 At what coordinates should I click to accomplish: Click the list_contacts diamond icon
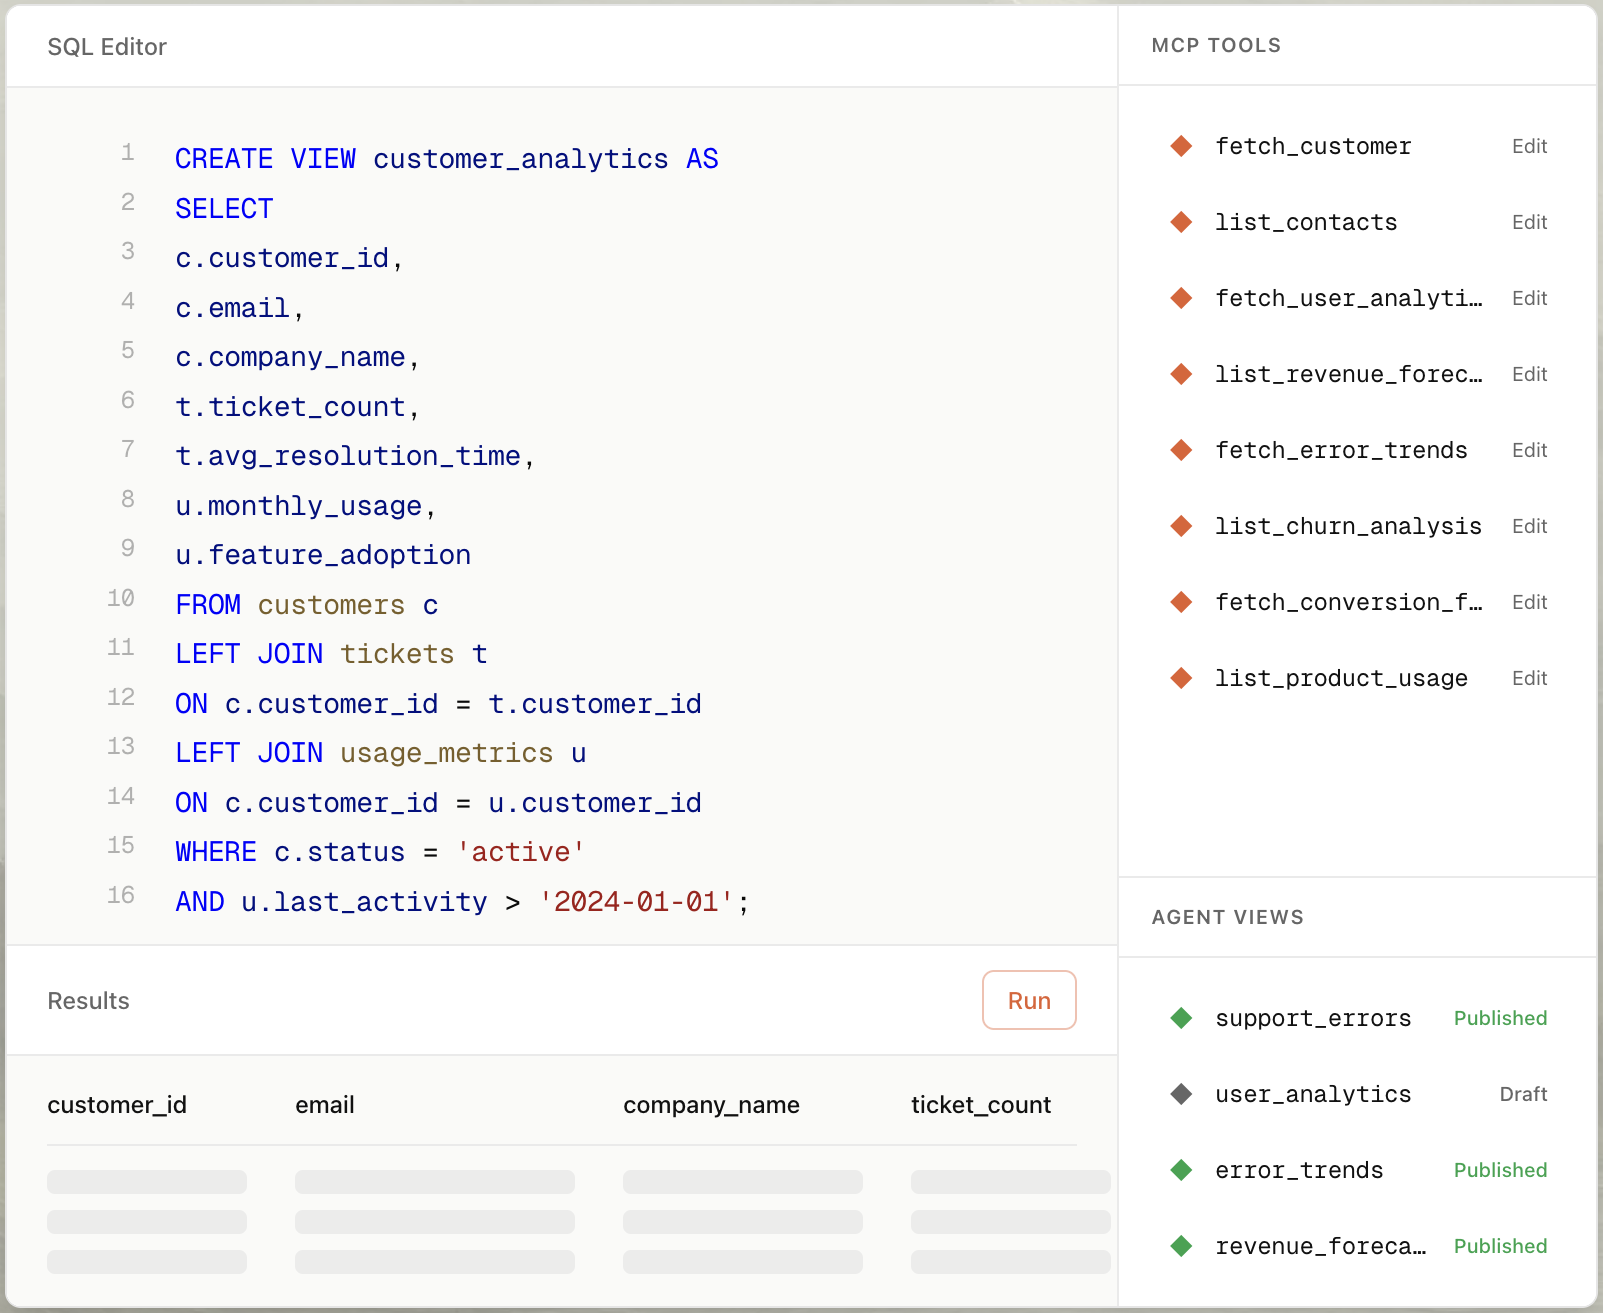coord(1181,222)
